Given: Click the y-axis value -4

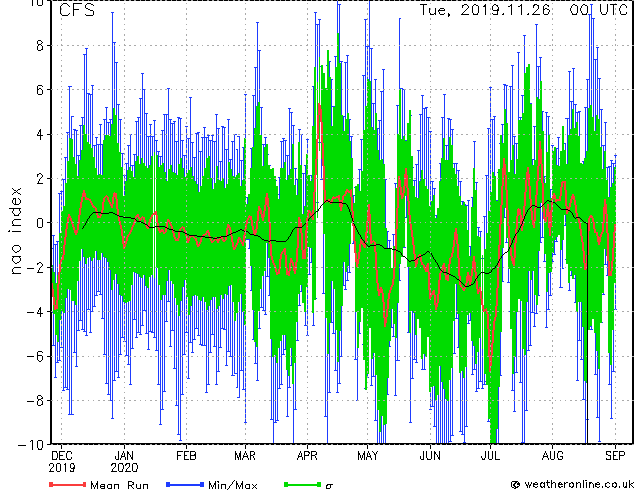Looking at the screenshot, I should [35, 312].
